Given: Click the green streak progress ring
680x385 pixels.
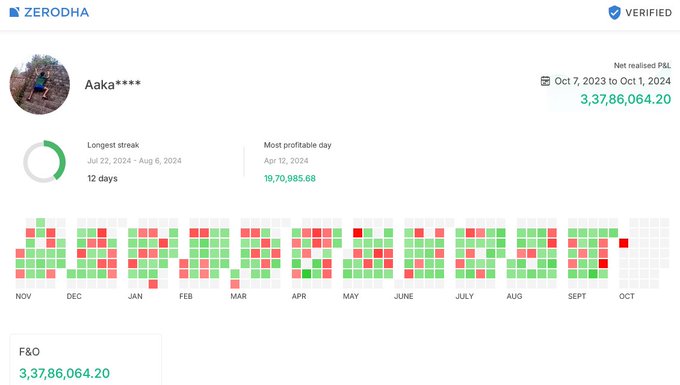Looking at the screenshot, I should [44, 161].
